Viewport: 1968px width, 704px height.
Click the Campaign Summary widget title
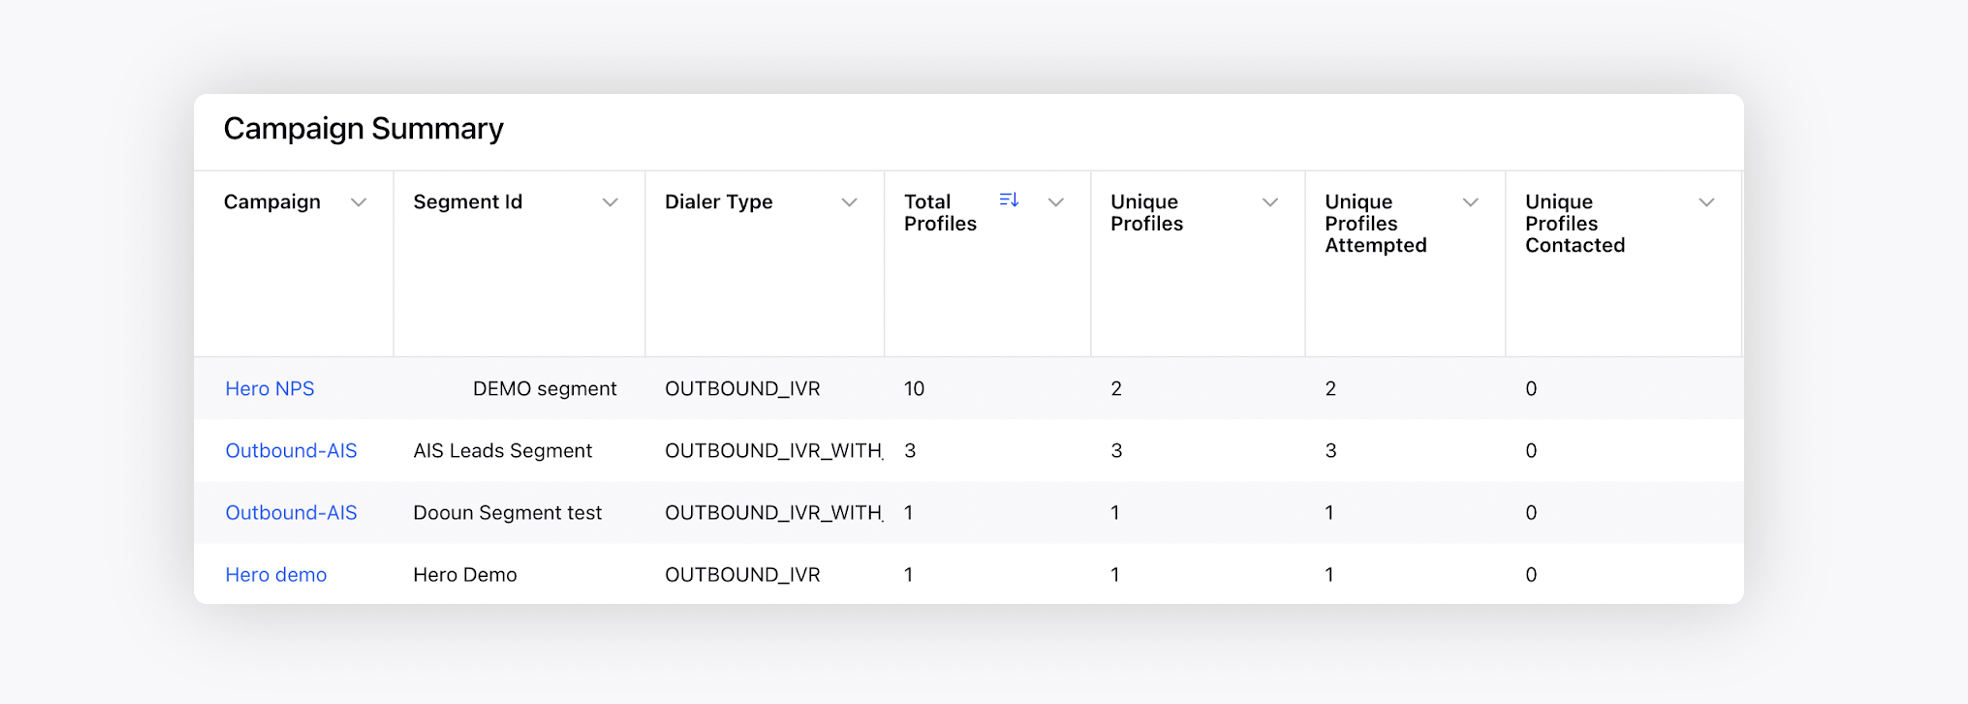pos(364,129)
